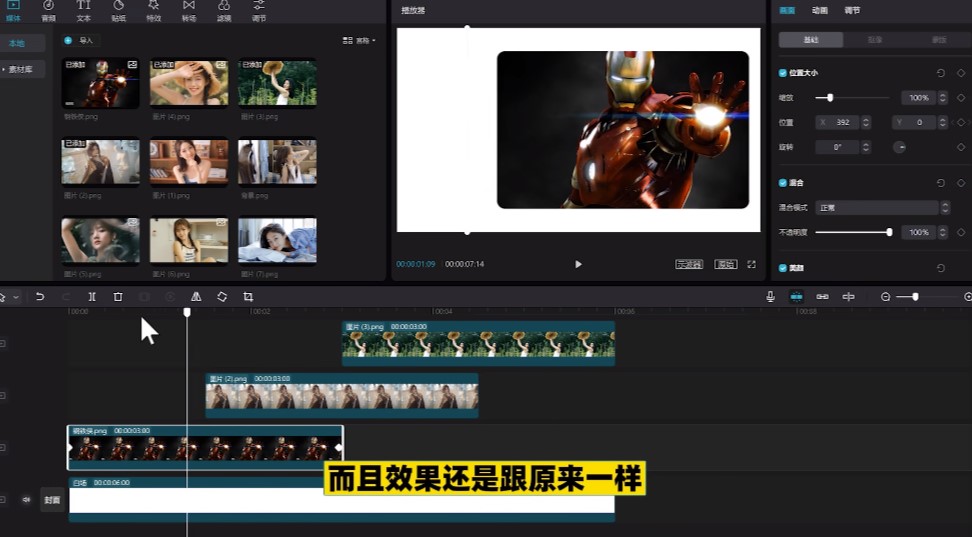
Task: Reset 美颜 settings
Action: coord(940,268)
